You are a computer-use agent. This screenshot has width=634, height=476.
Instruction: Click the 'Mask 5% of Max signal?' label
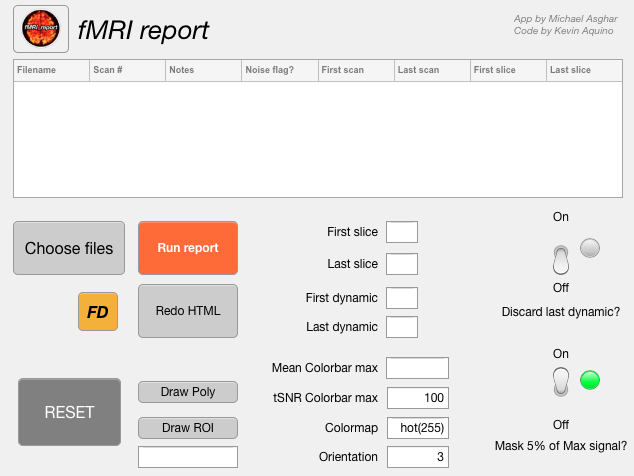[x=560, y=446]
